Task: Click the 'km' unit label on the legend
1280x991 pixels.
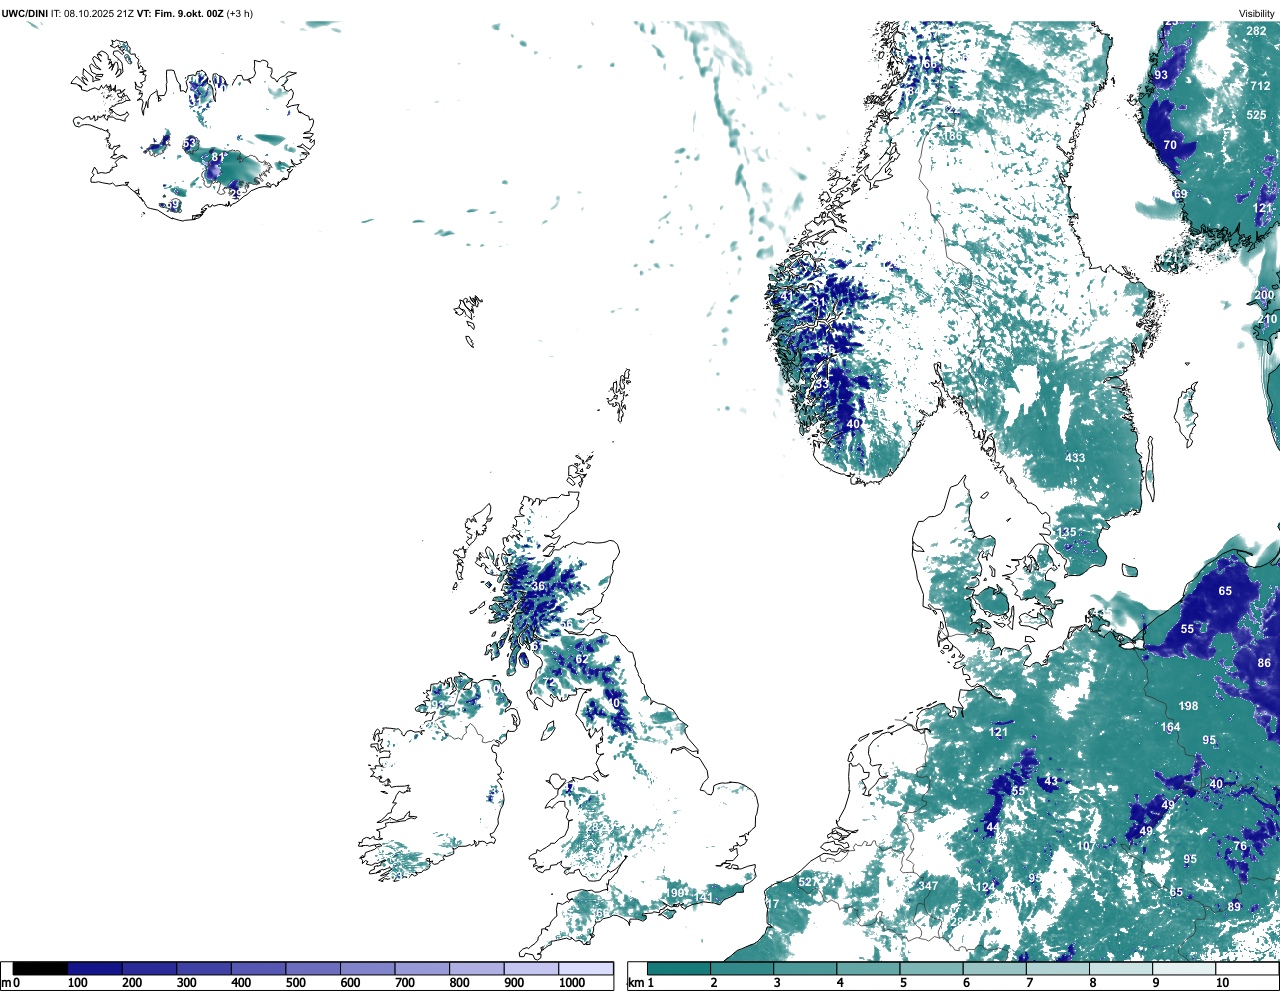Action: pos(634,983)
